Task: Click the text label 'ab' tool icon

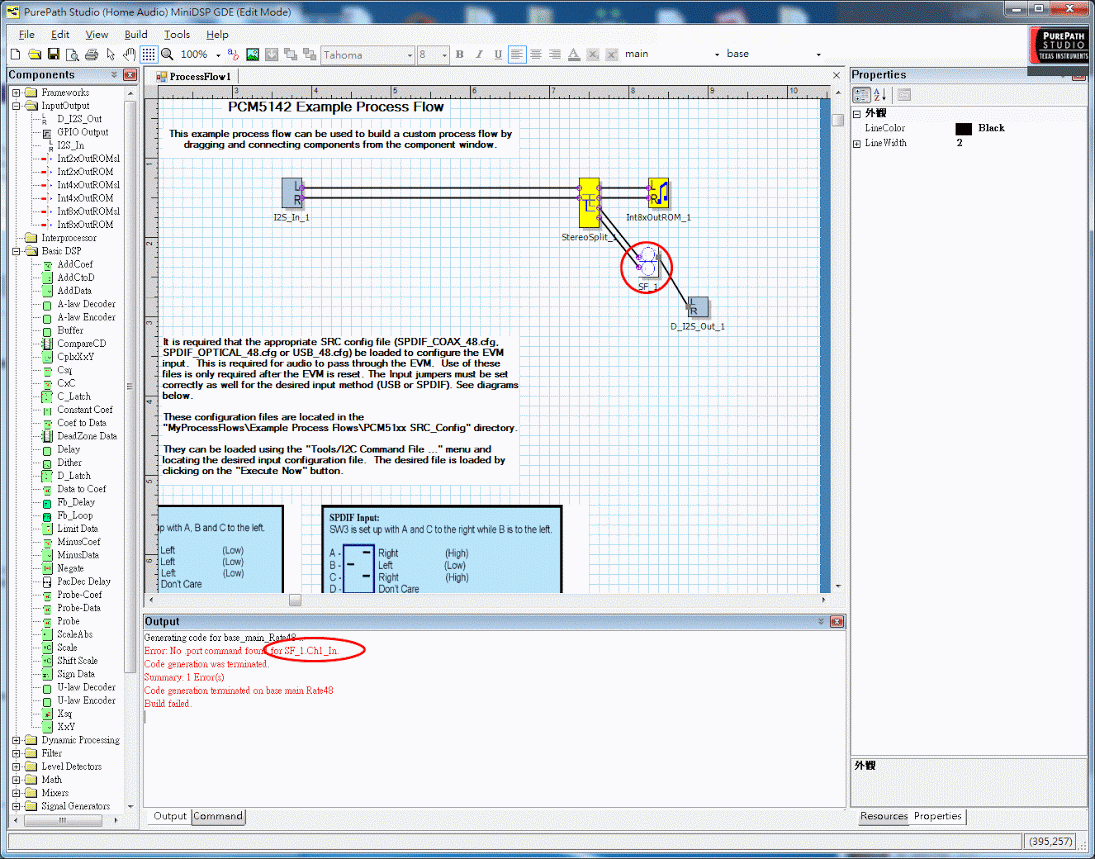Action: [233, 54]
